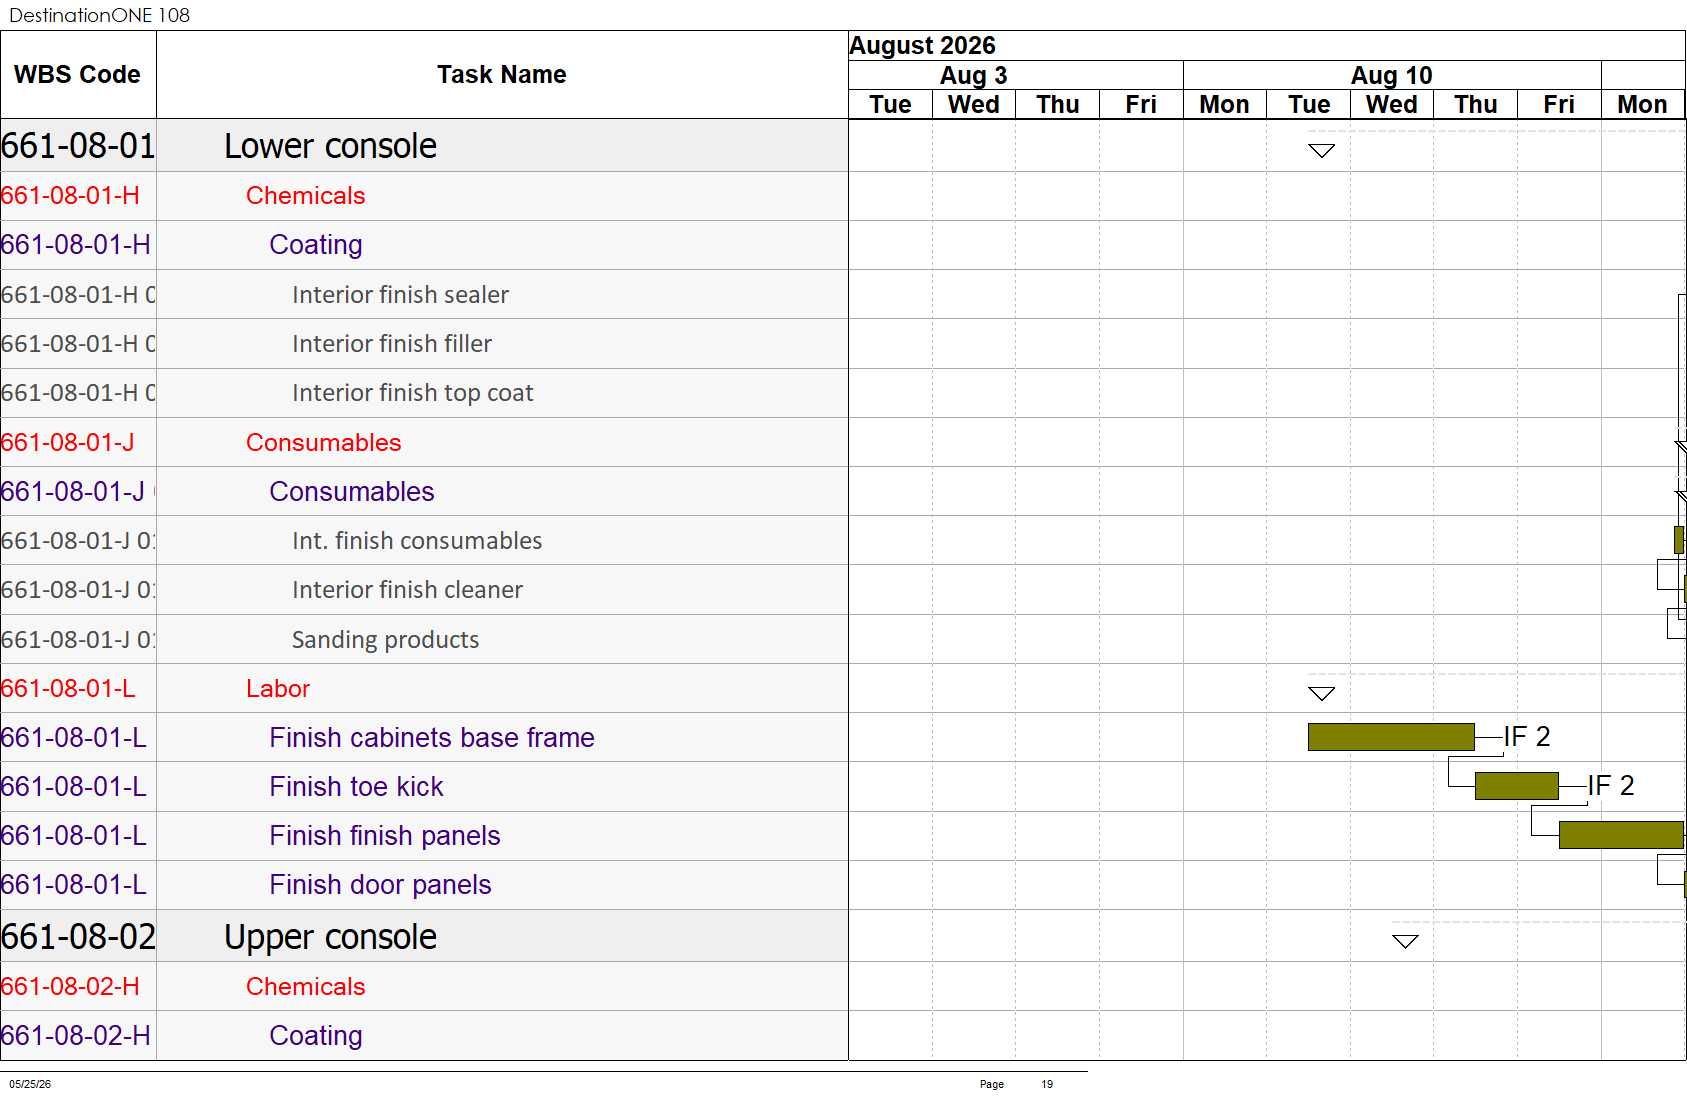The width and height of the screenshot is (1687, 1097).
Task: Click the Tue day header under Aug 3
Action: pos(890,105)
